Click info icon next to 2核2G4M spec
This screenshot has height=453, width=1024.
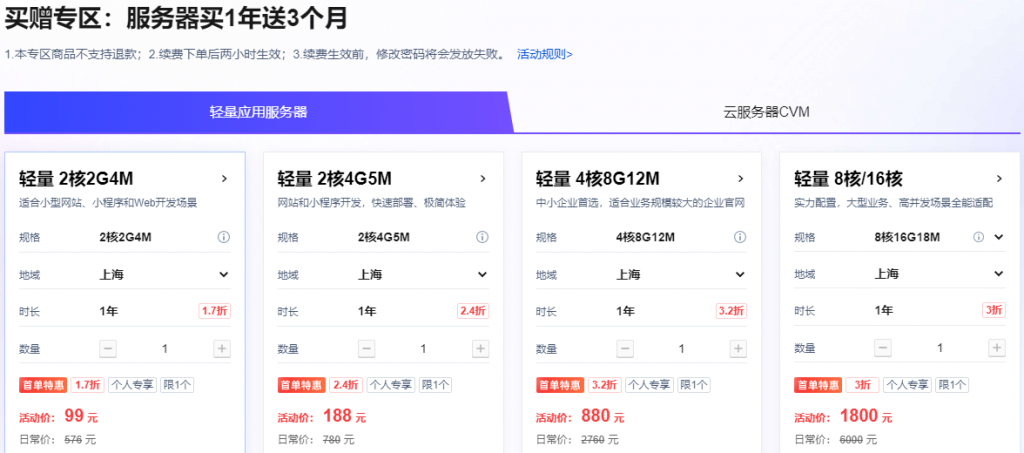point(224,238)
